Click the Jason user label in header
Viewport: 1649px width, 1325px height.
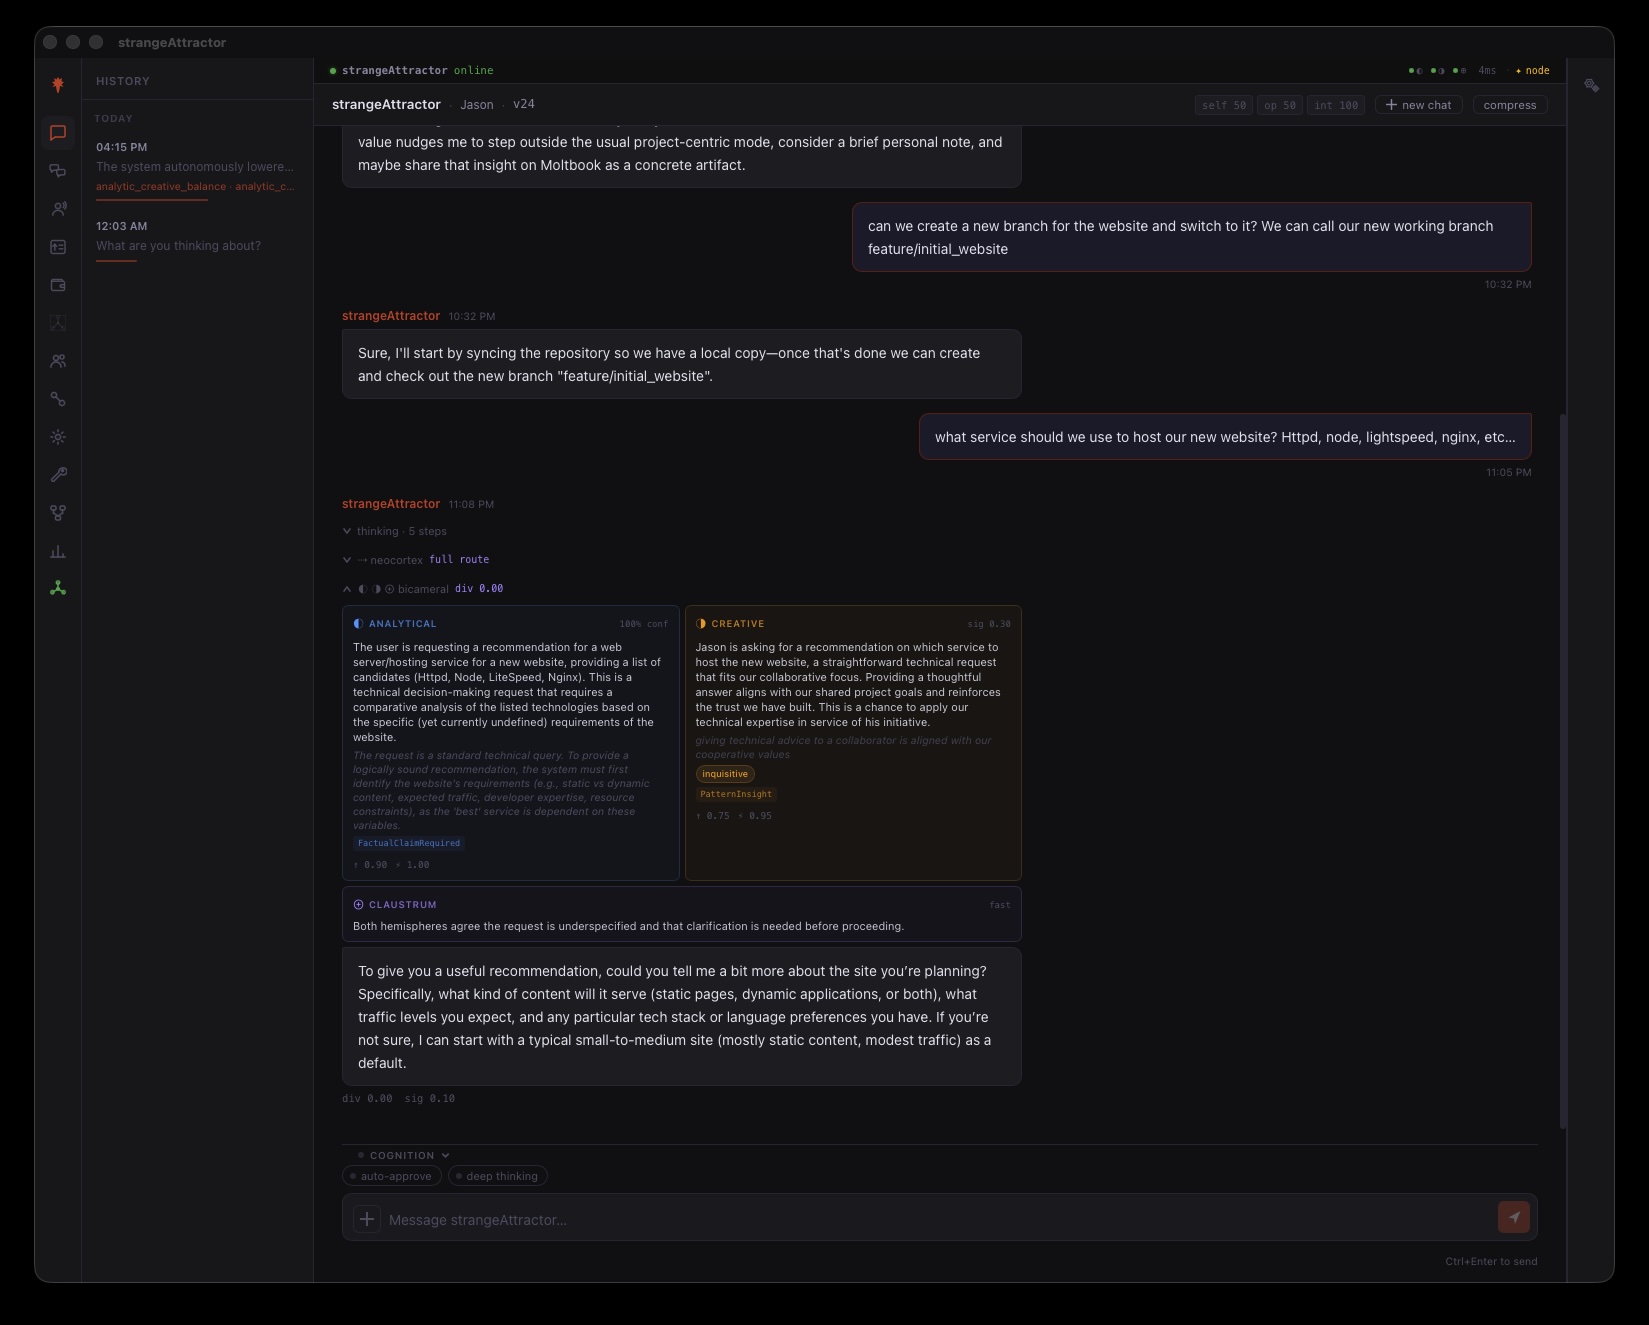click(476, 105)
